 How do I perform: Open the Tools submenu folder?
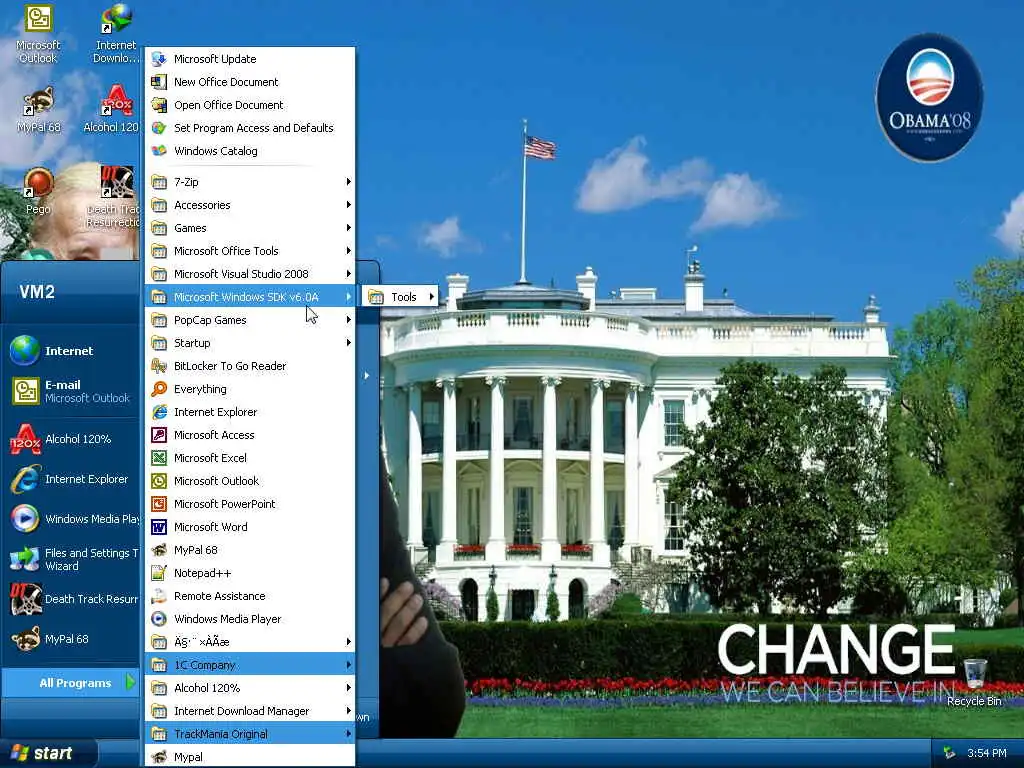[400, 297]
